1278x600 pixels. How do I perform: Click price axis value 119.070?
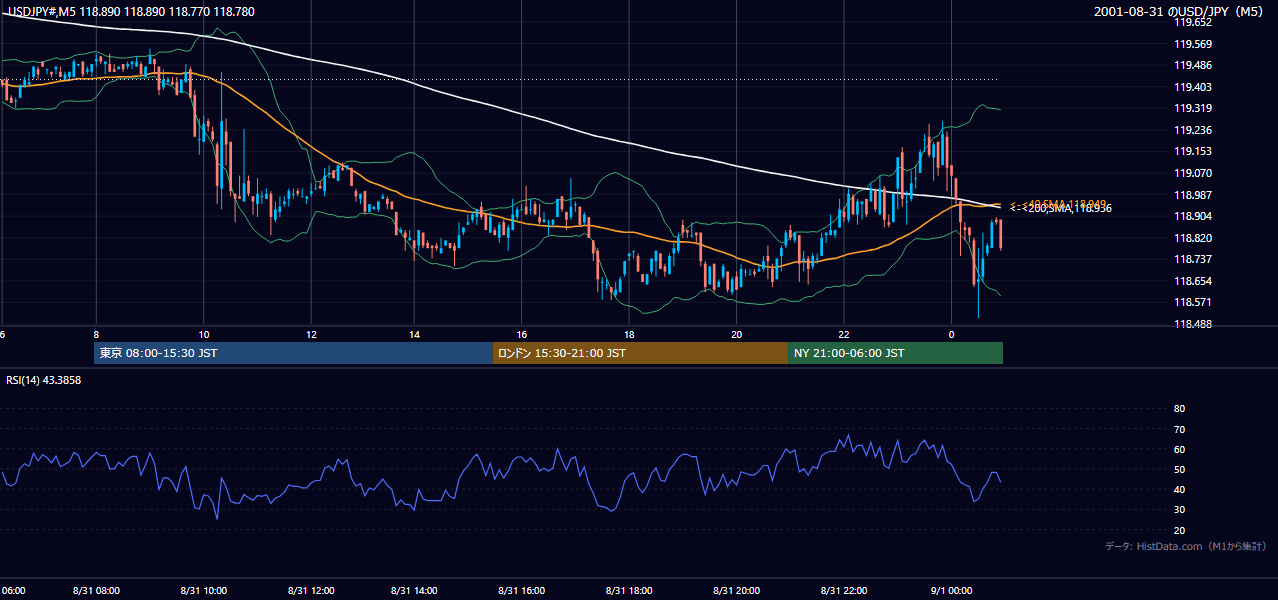point(1194,173)
